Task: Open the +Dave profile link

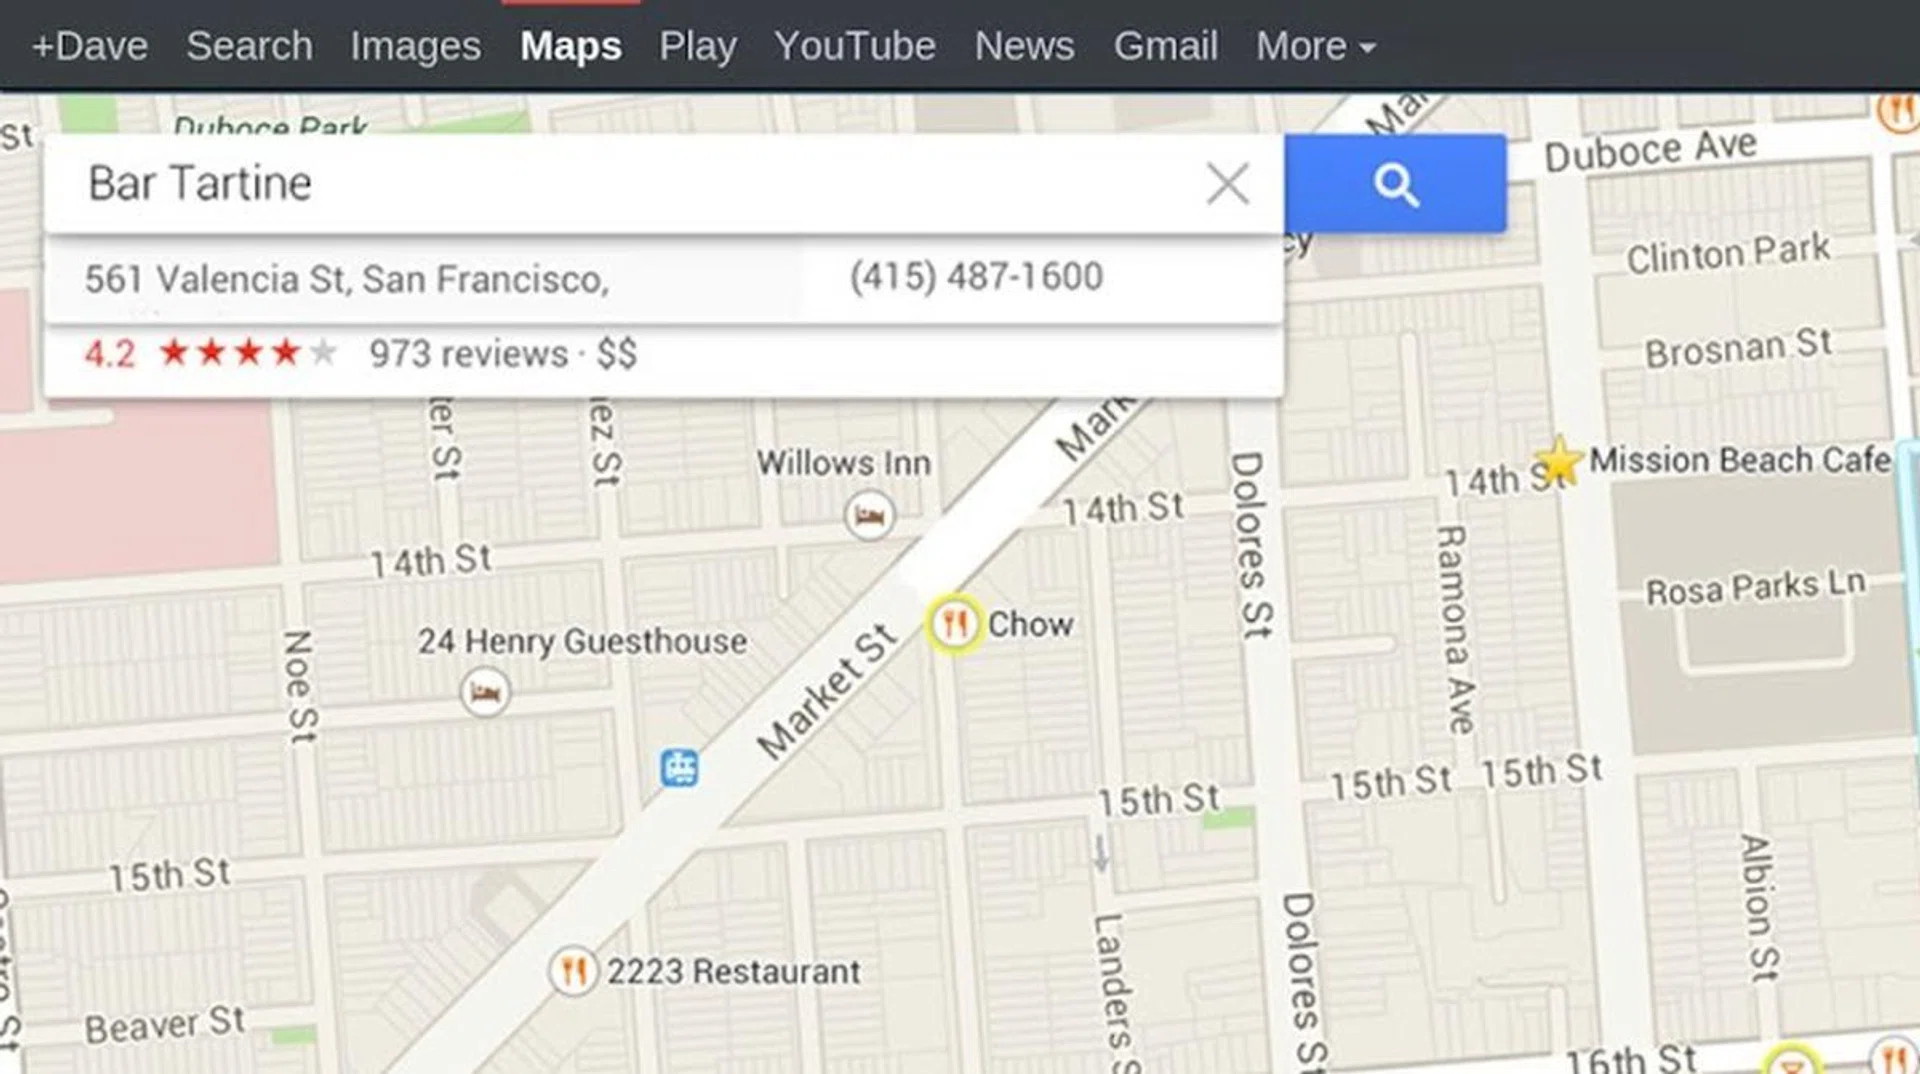Action: 90,46
